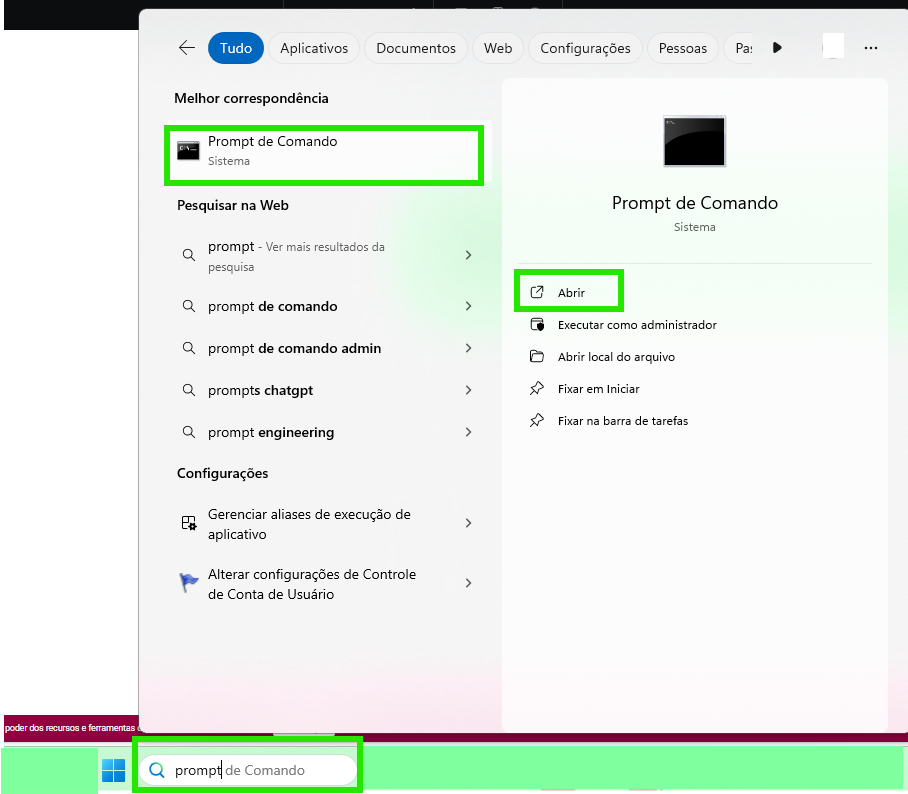Click the taskbar search input field
The image size is (908, 794).
click(x=260, y=770)
